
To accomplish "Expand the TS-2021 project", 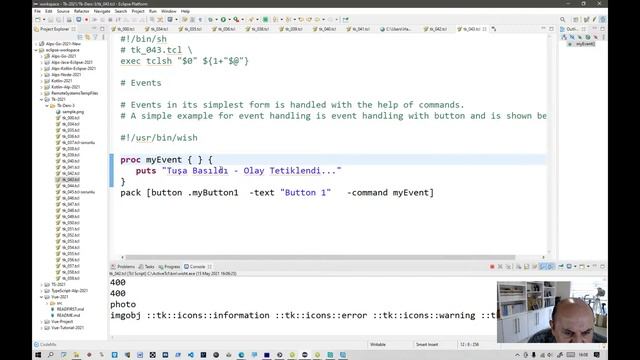I will click(42, 284).
